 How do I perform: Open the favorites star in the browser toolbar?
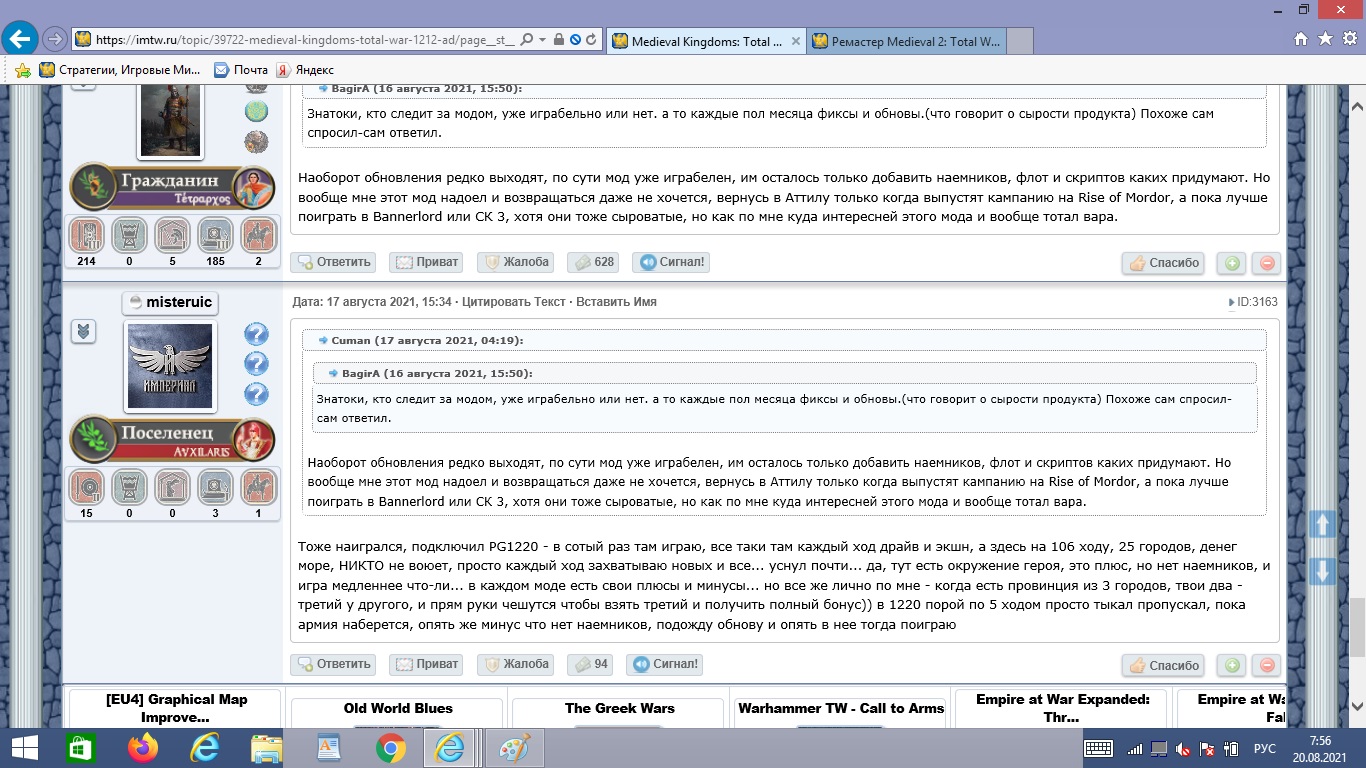pyautogui.click(x=1325, y=39)
